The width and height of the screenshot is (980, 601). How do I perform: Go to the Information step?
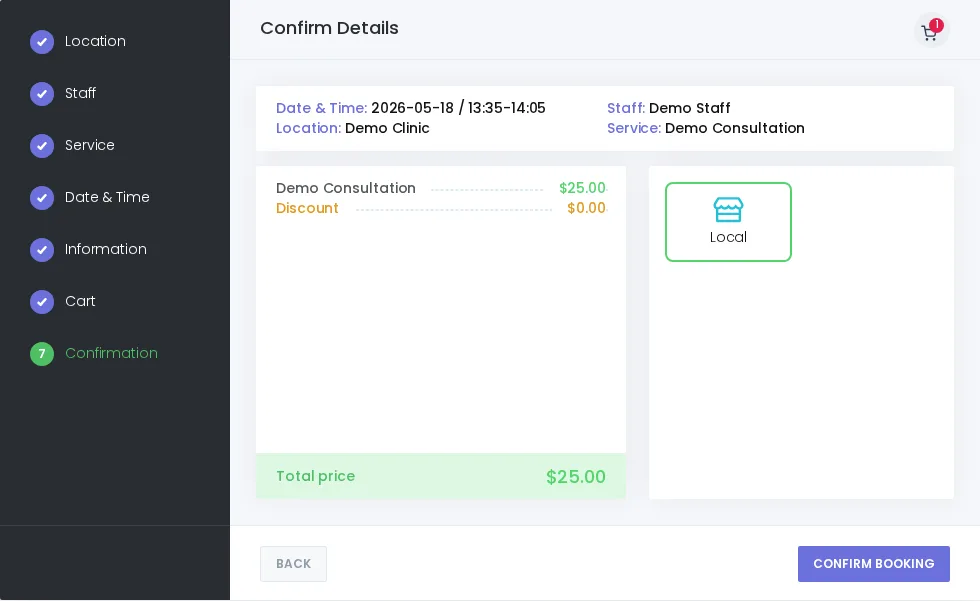[x=106, y=249]
